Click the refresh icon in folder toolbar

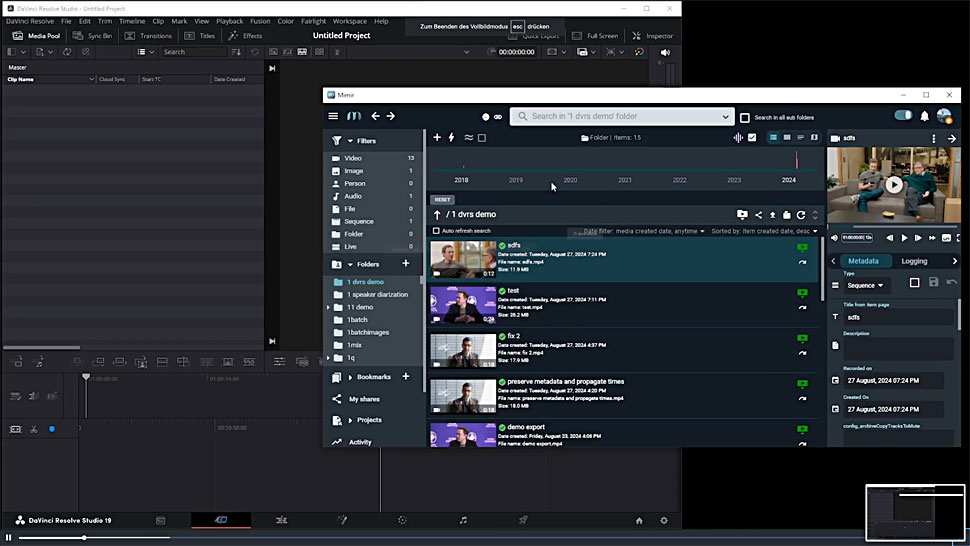[801, 215]
